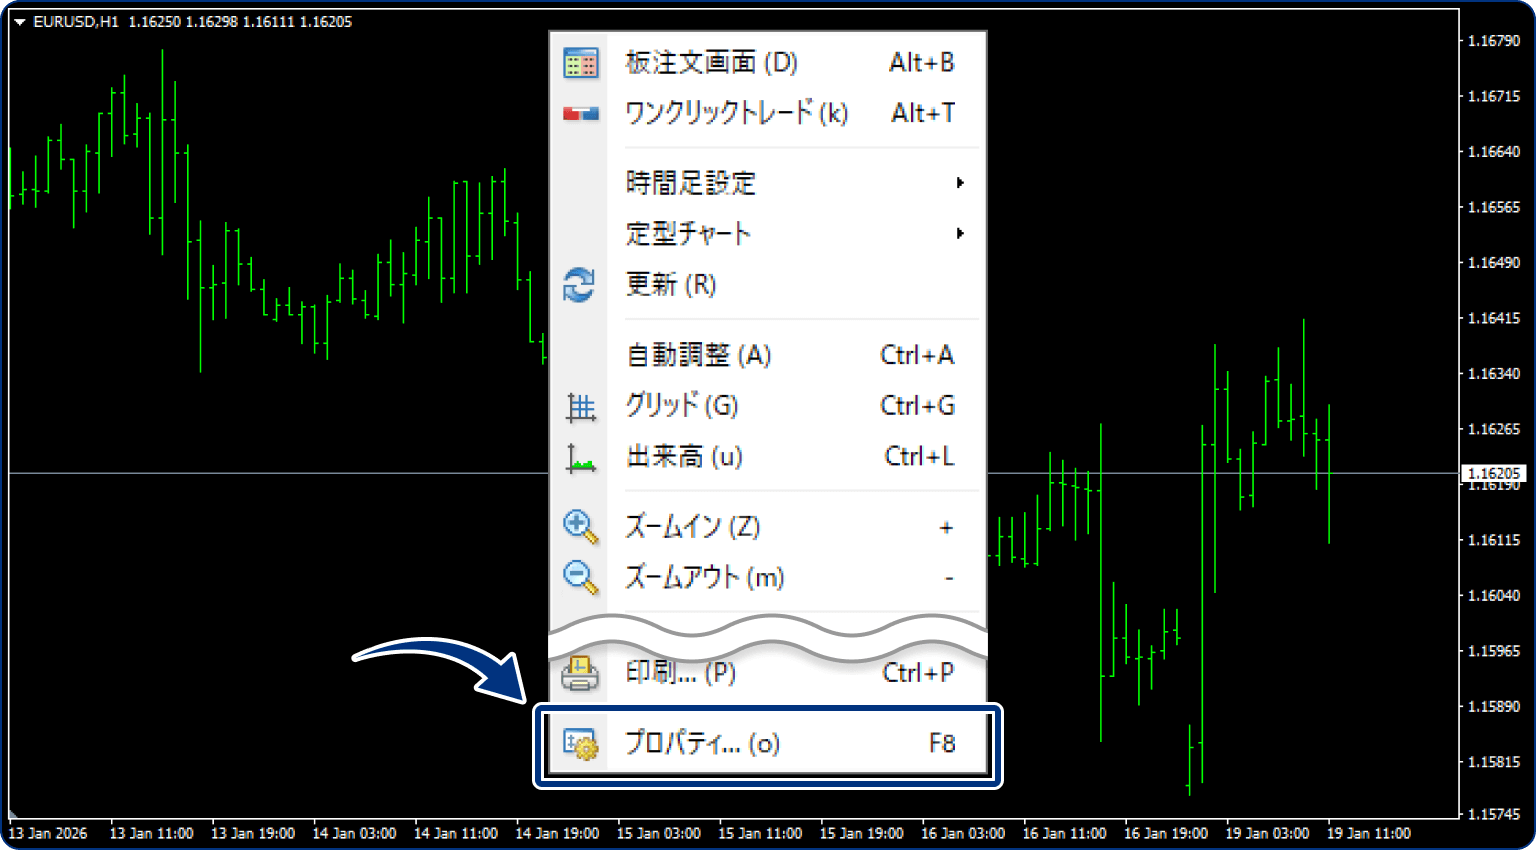Select 板注文画面 from the menu
This screenshot has height=850, width=1536.
(x=710, y=62)
